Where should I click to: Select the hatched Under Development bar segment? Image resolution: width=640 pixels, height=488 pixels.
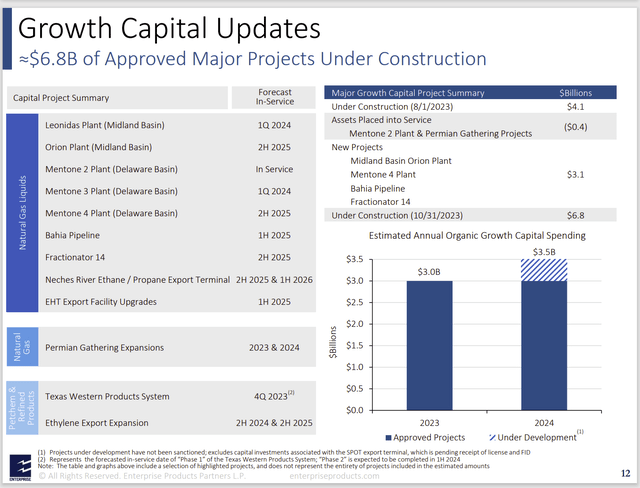pyautogui.click(x=544, y=270)
